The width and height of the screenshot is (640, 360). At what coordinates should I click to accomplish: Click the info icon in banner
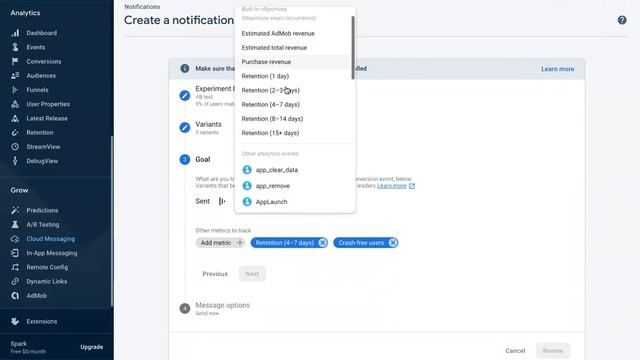(184, 69)
